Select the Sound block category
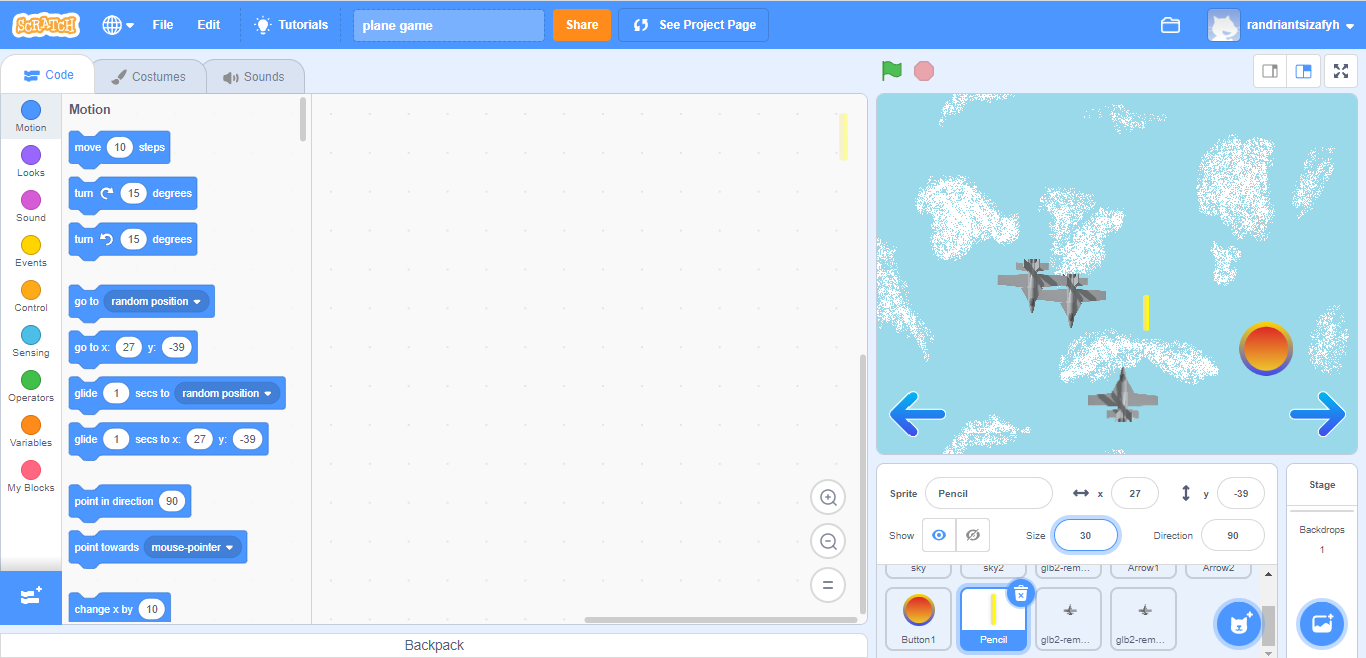The height and width of the screenshot is (658, 1366). 31,207
